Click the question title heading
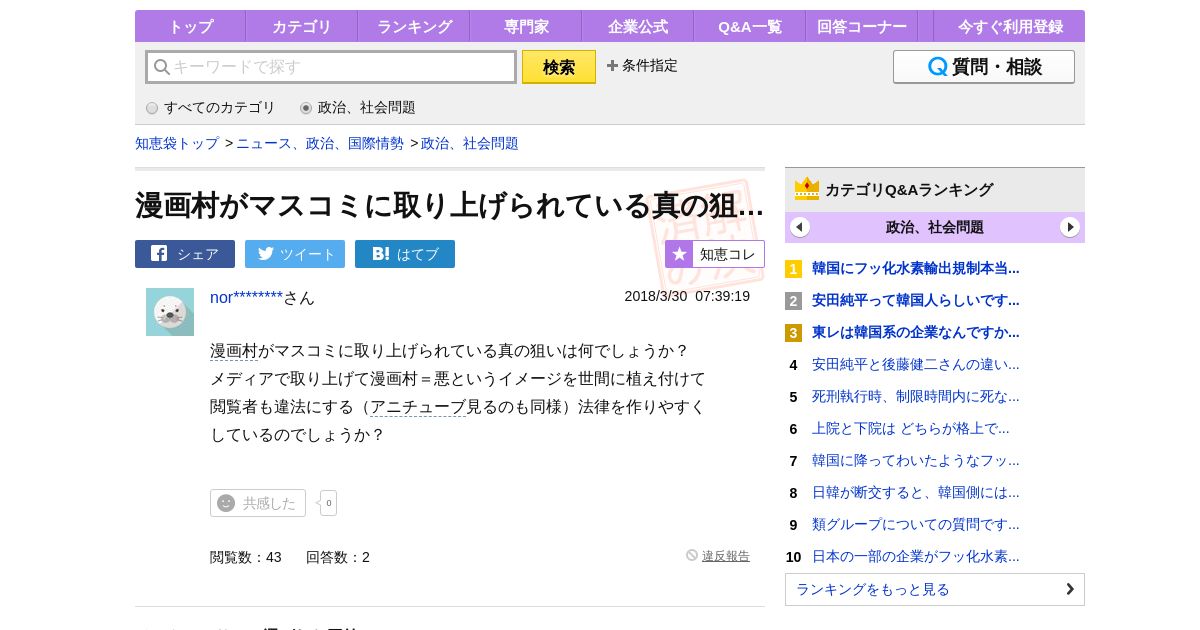1200x630 pixels. [x=450, y=206]
